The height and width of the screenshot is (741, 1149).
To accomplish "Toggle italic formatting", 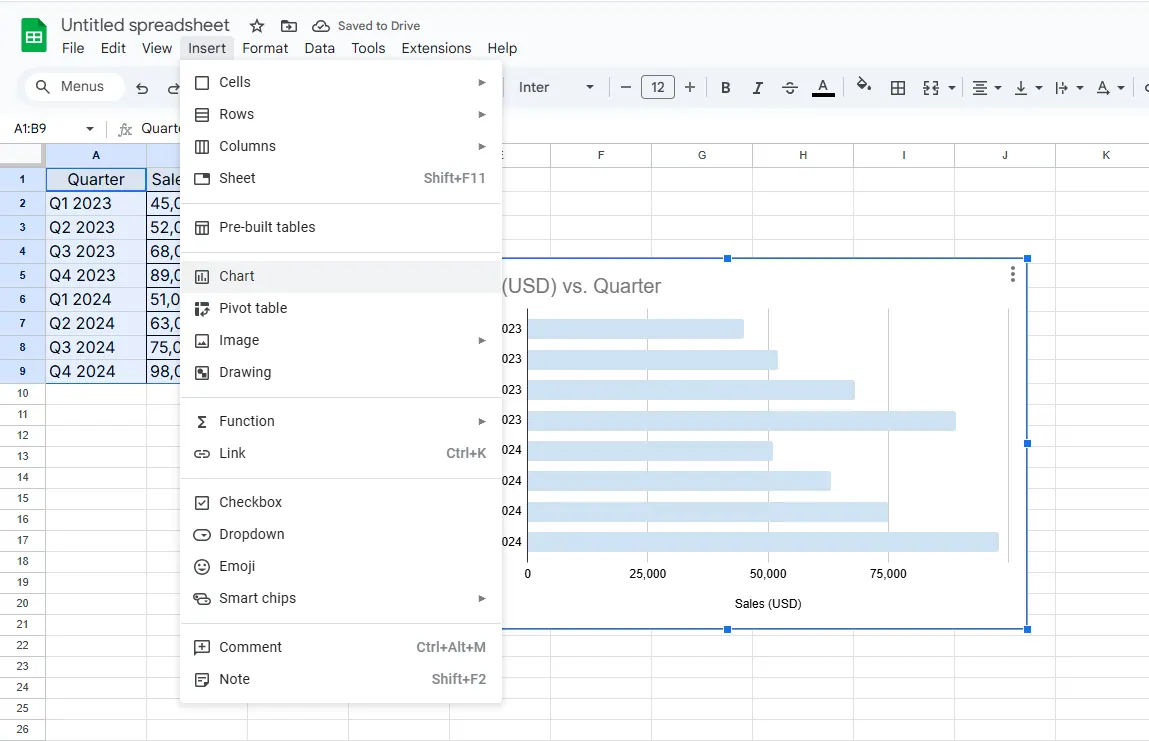I will 757,87.
